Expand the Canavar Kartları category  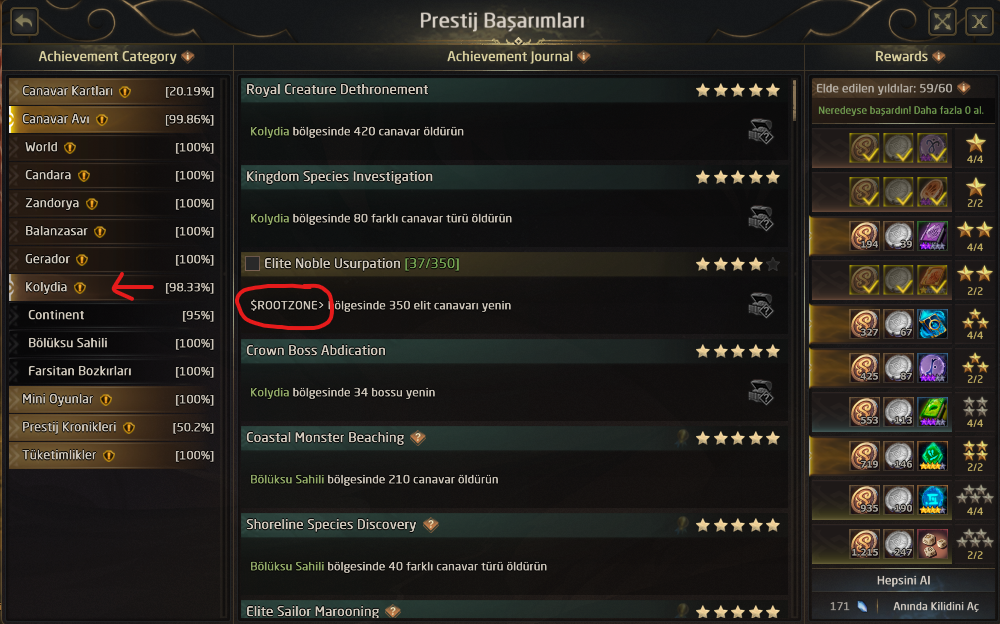point(70,91)
